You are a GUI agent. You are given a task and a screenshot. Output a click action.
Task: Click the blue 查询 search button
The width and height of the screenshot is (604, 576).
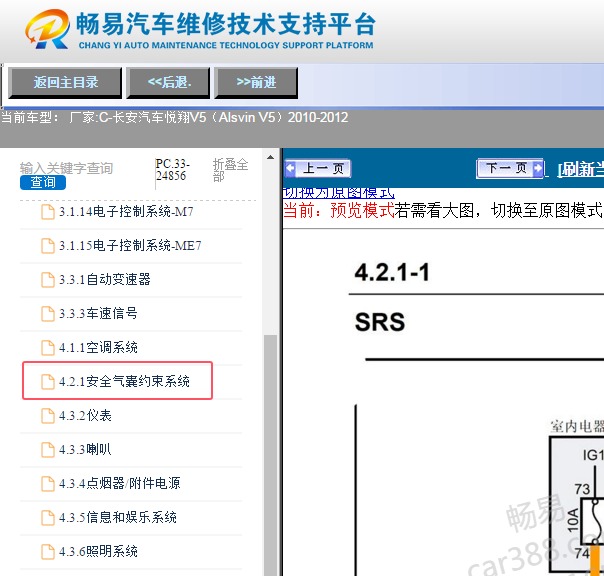[43, 182]
